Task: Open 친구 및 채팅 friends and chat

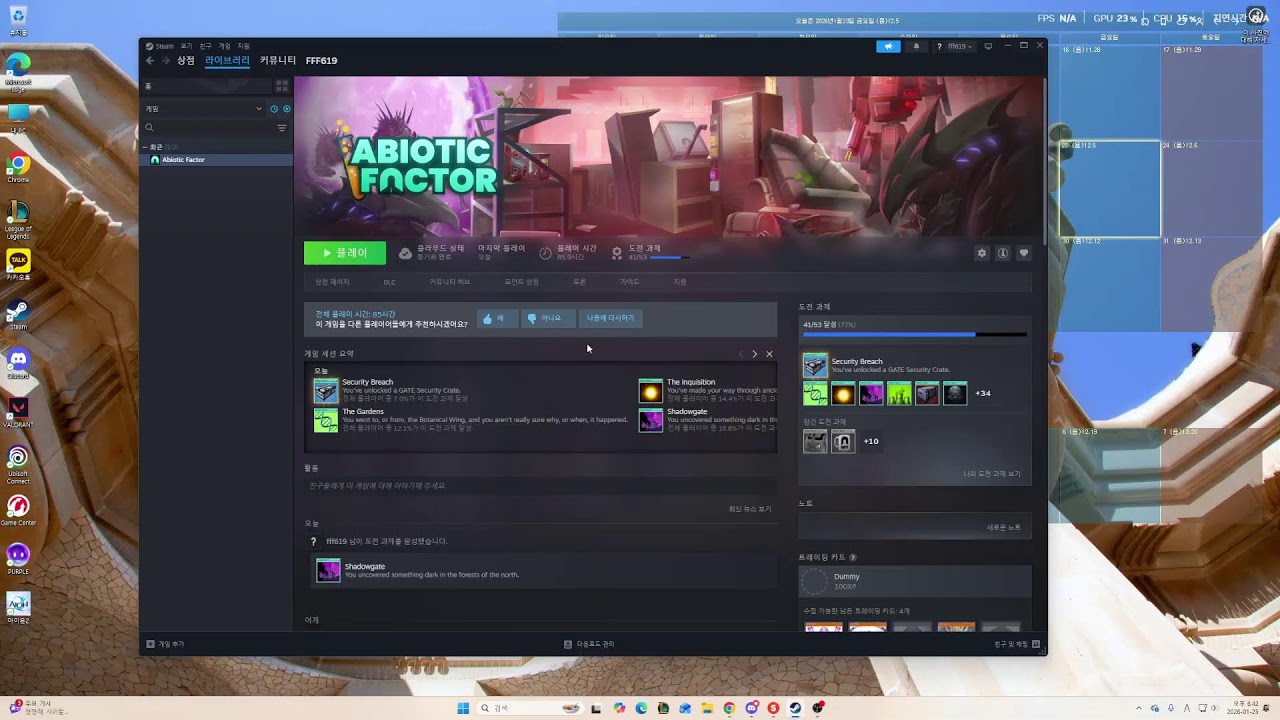Action: pos(1017,644)
